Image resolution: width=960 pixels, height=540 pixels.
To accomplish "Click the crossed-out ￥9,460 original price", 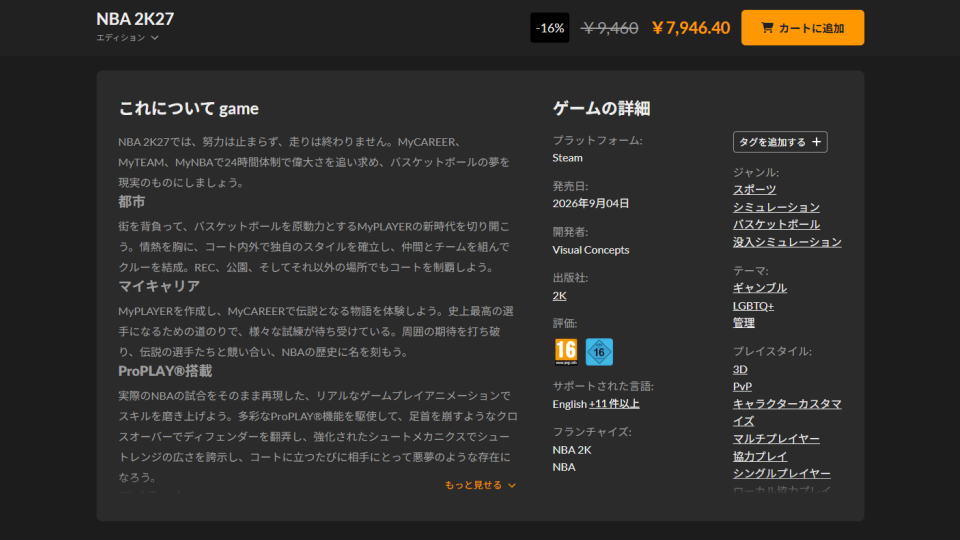I will click(610, 28).
